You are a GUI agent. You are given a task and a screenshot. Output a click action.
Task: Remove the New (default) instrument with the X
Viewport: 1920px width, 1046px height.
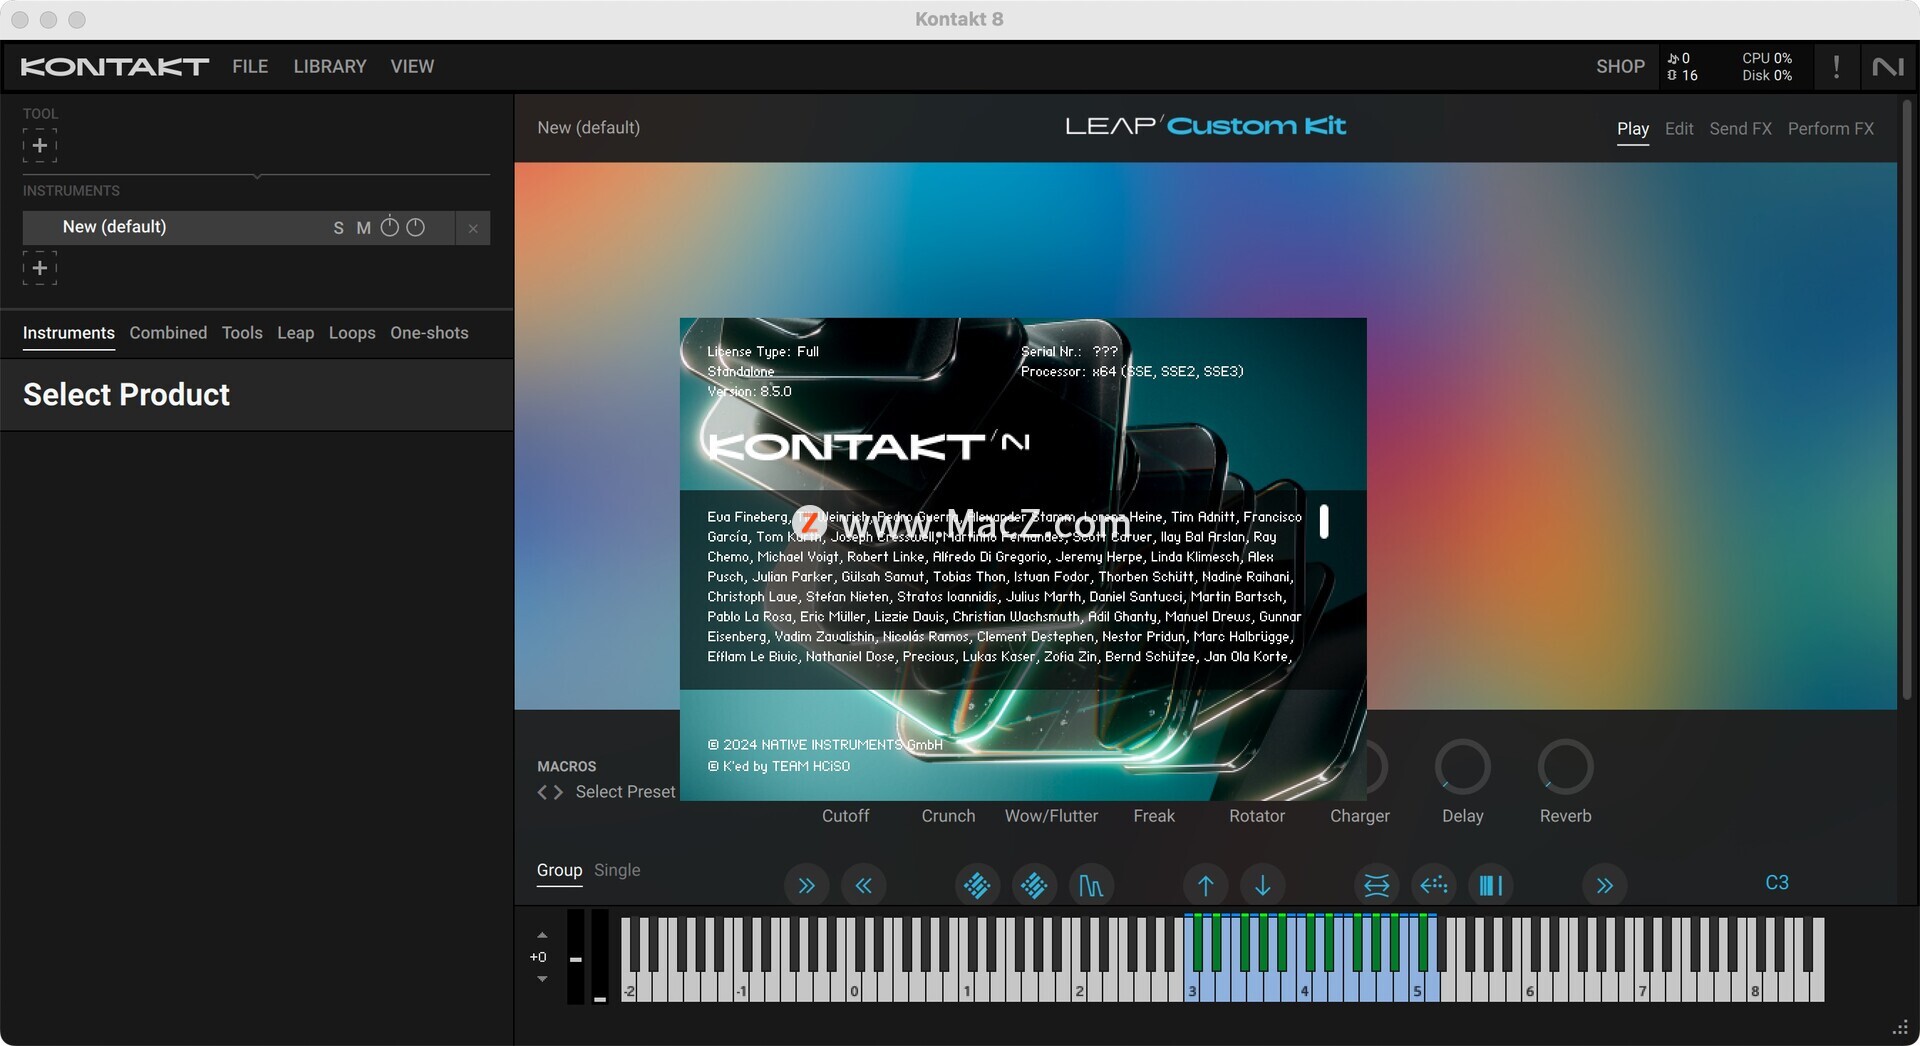tap(473, 228)
